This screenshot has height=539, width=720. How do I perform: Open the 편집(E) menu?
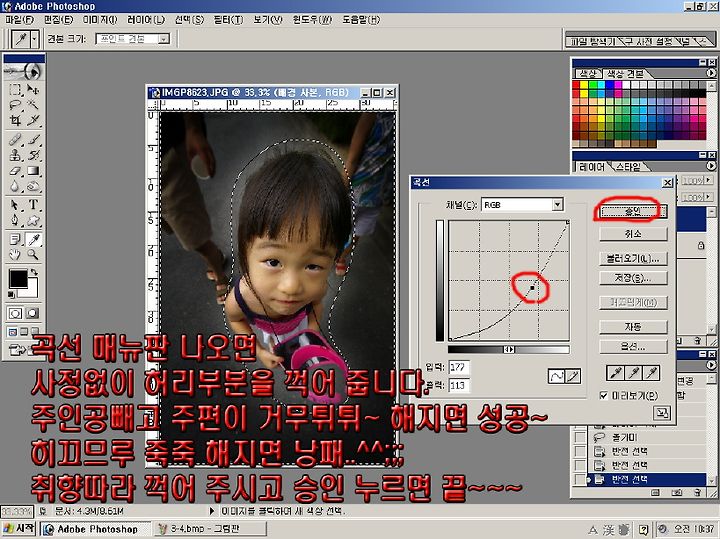coord(58,20)
